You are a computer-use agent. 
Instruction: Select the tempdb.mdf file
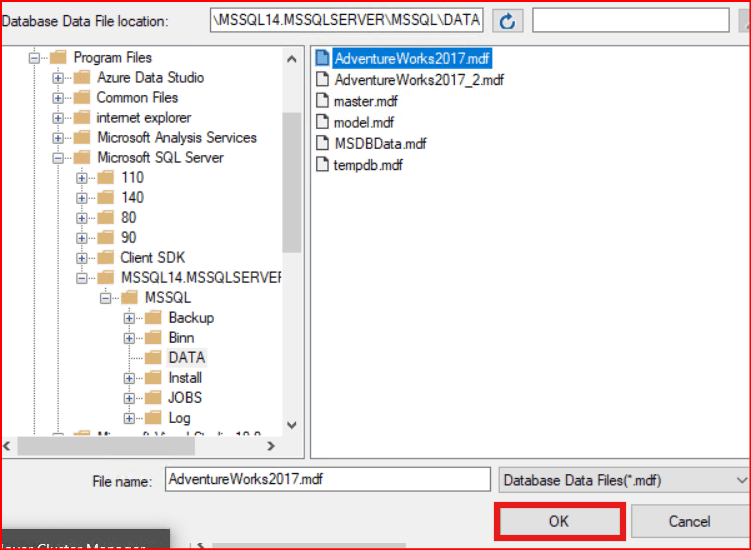[368, 165]
